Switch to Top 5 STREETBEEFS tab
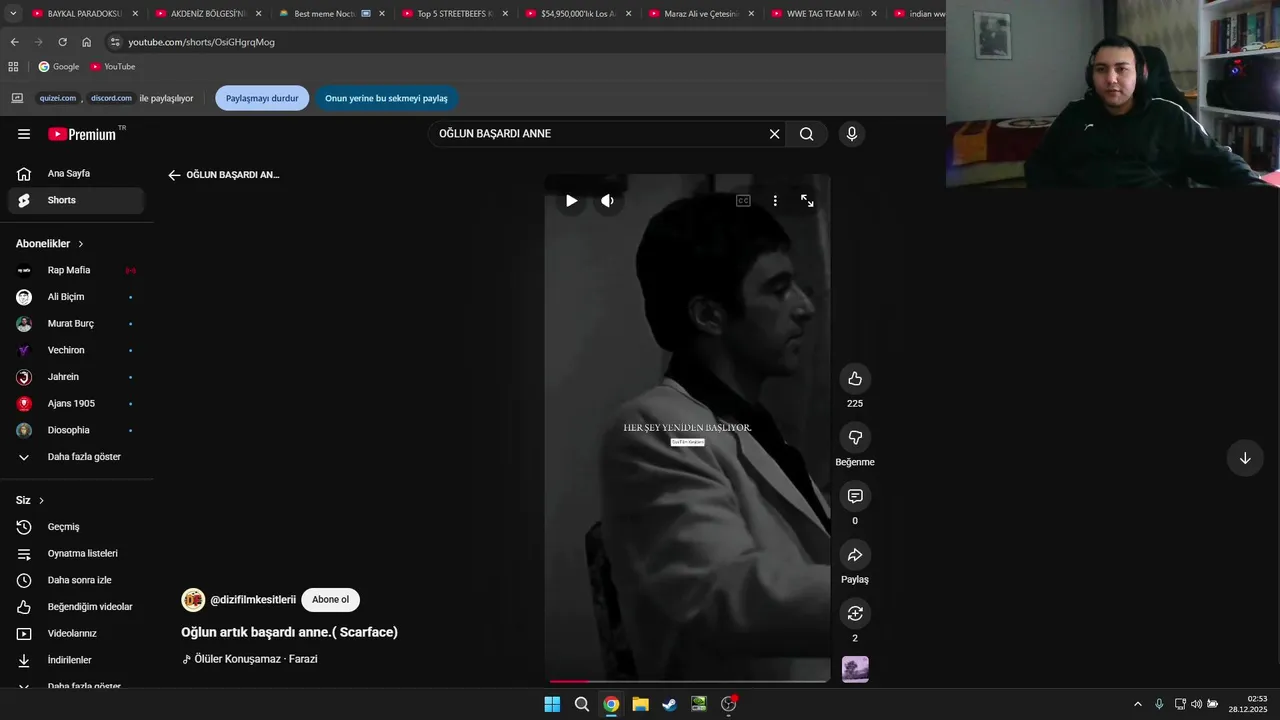The image size is (1280, 720). click(x=455, y=14)
